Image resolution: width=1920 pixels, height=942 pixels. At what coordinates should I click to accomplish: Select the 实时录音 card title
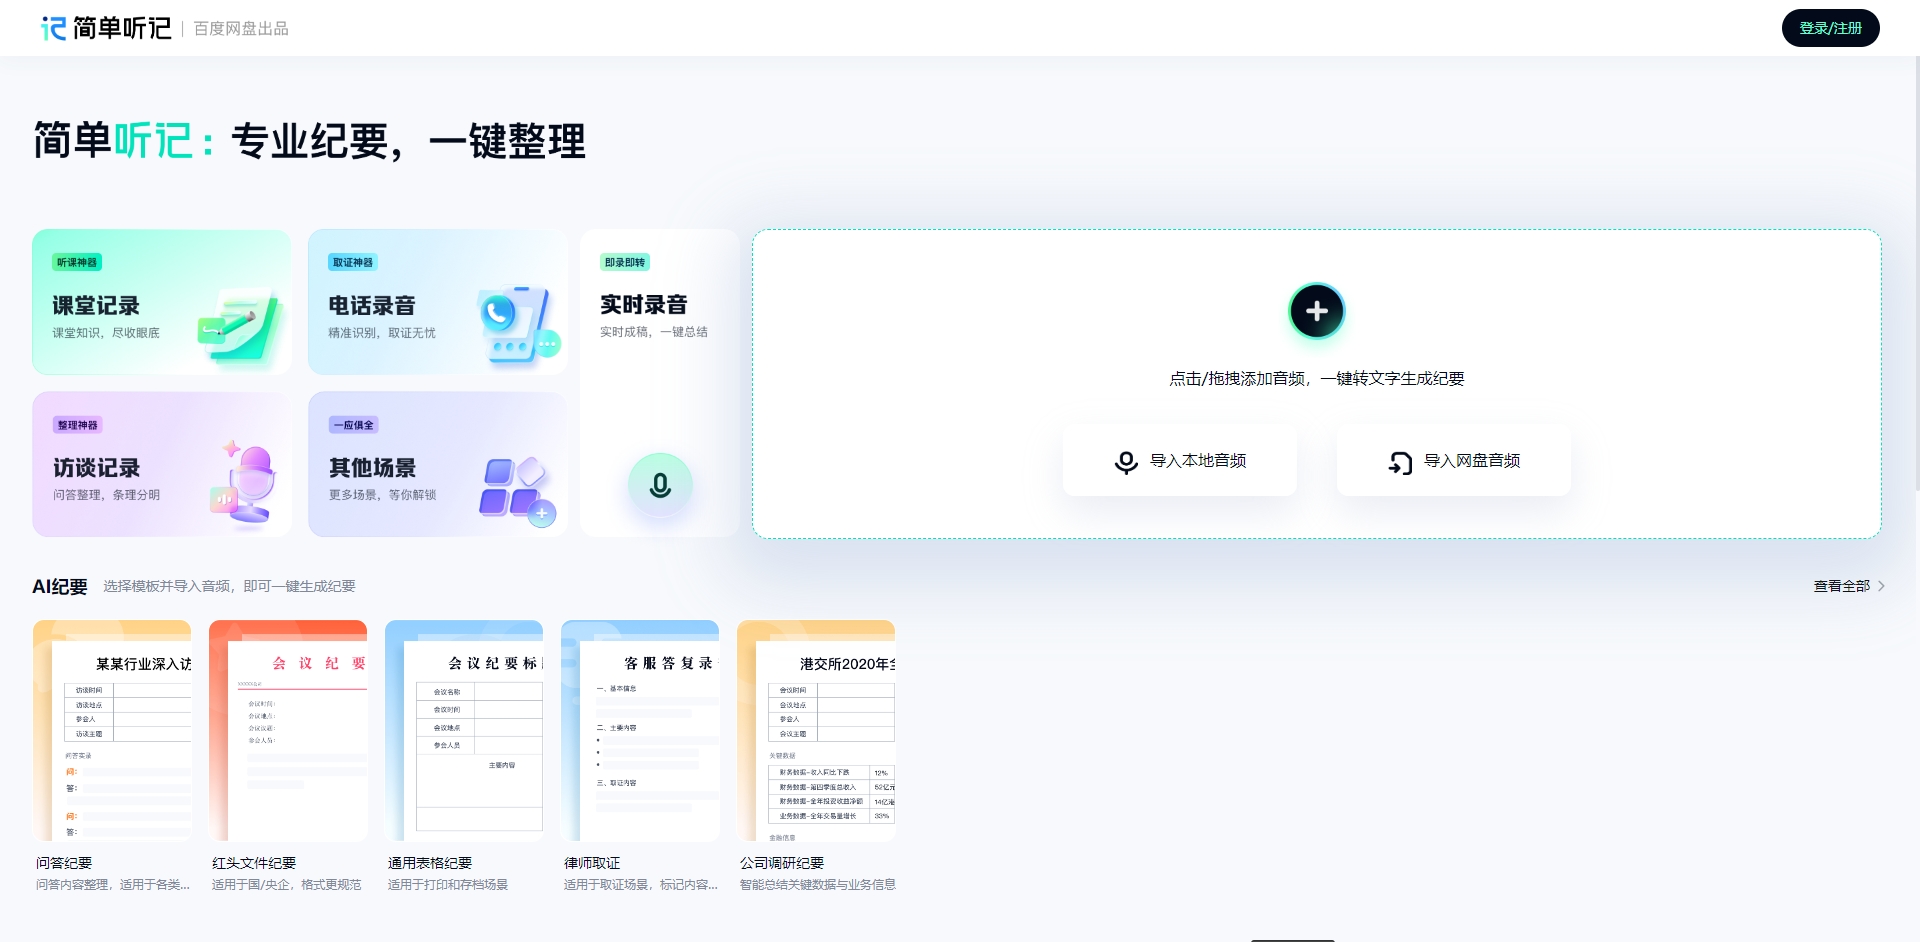point(643,305)
